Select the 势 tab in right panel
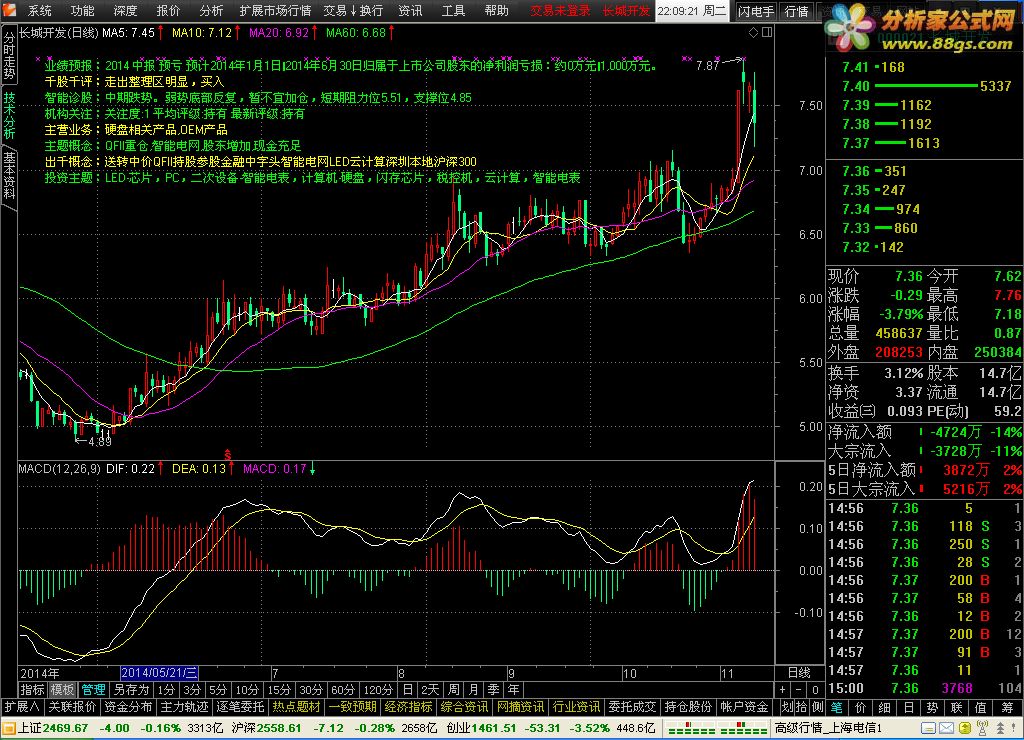This screenshot has height=740, width=1024. [x=933, y=707]
